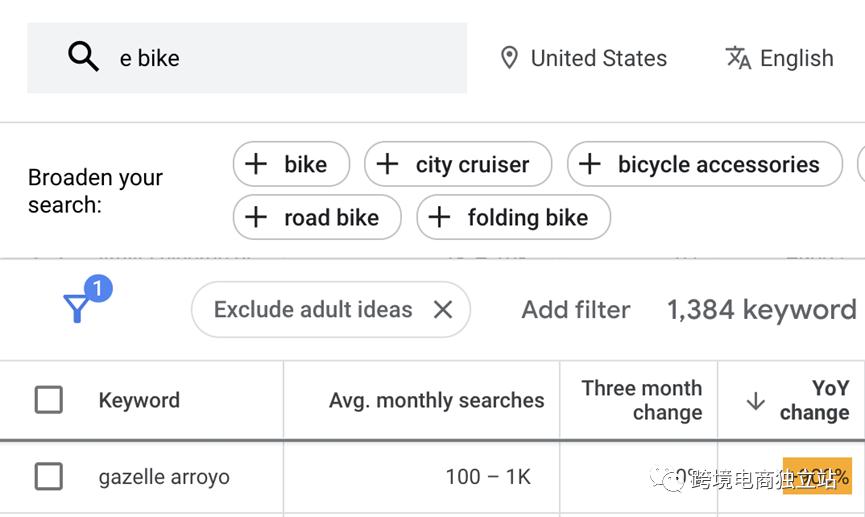Screen dimensions: 865x517
Task: Open the English language selector
Action: click(796, 58)
